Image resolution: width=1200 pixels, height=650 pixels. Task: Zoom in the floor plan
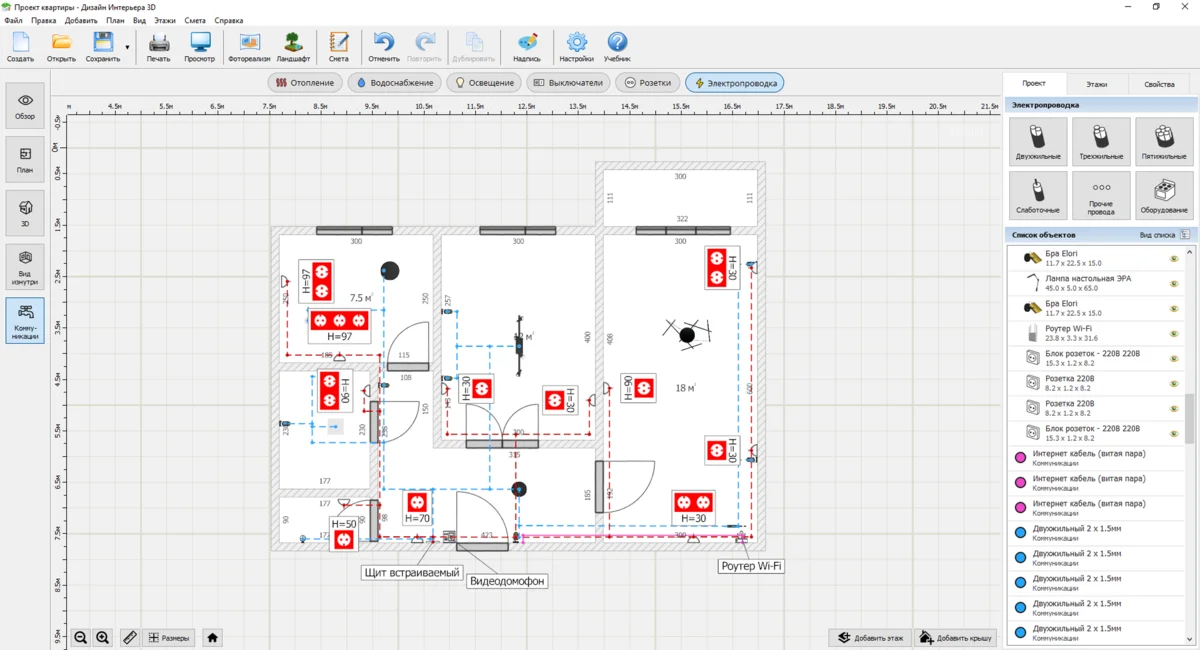pos(102,638)
